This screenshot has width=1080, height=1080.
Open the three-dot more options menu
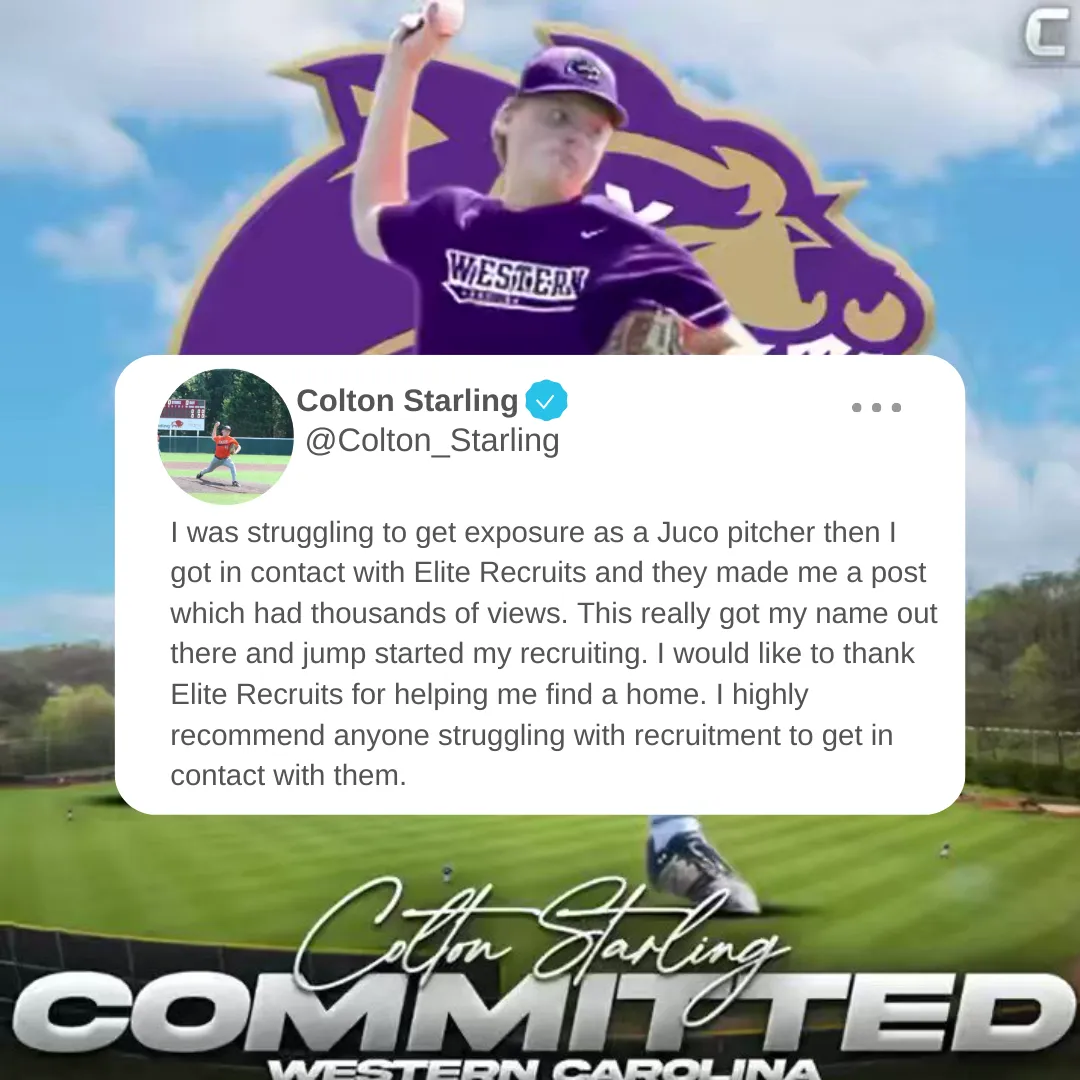pyautogui.click(x=876, y=407)
